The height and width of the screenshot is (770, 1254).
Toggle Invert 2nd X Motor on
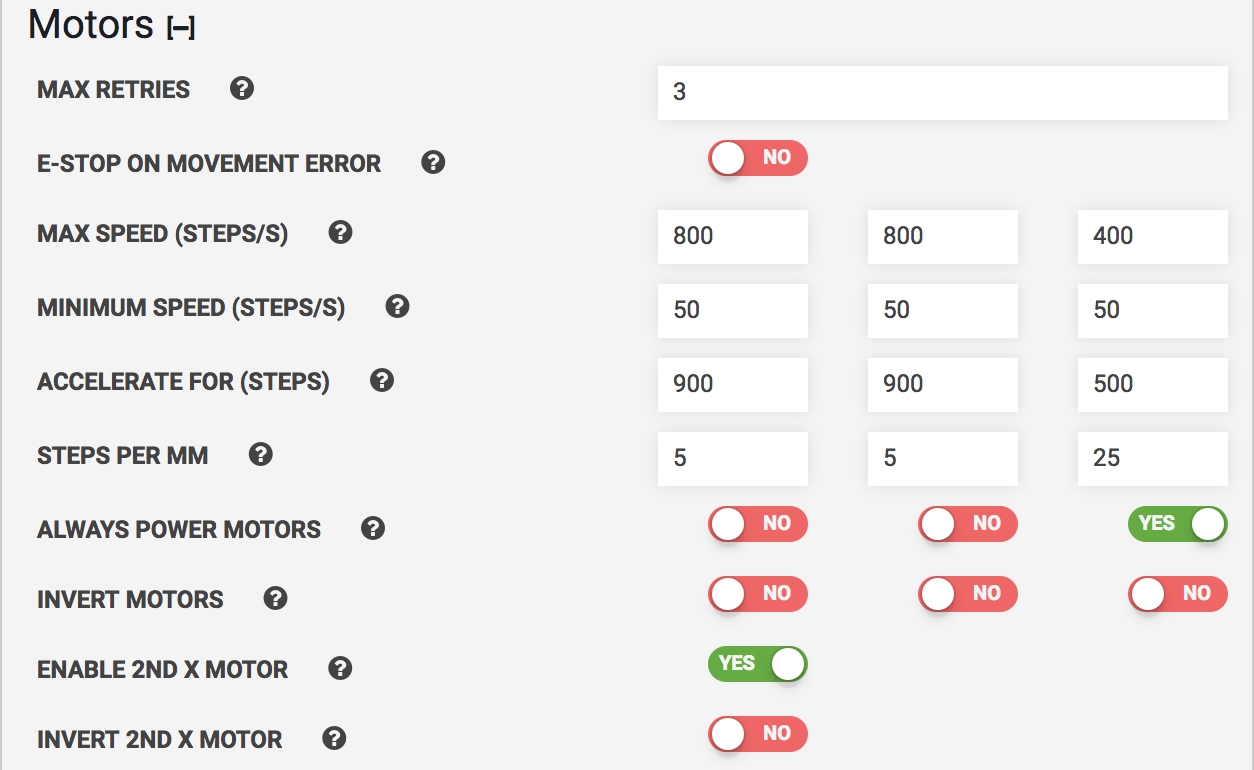(x=758, y=734)
